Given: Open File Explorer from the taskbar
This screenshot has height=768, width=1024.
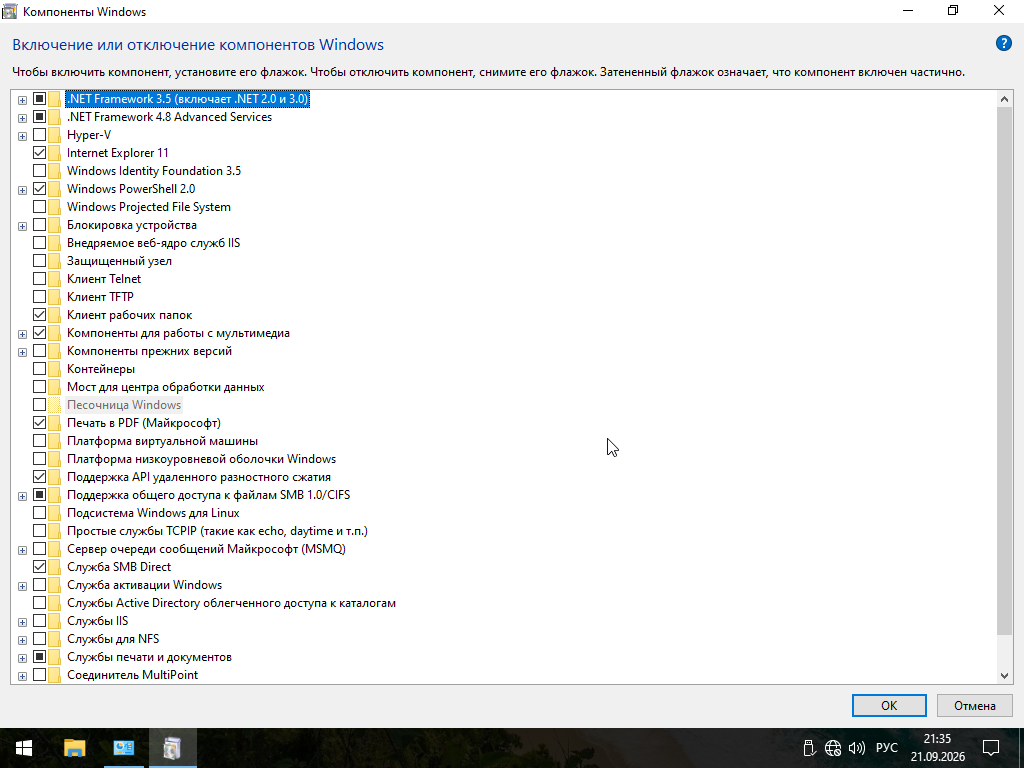Looking at the screenshot, I should point(74,748).
